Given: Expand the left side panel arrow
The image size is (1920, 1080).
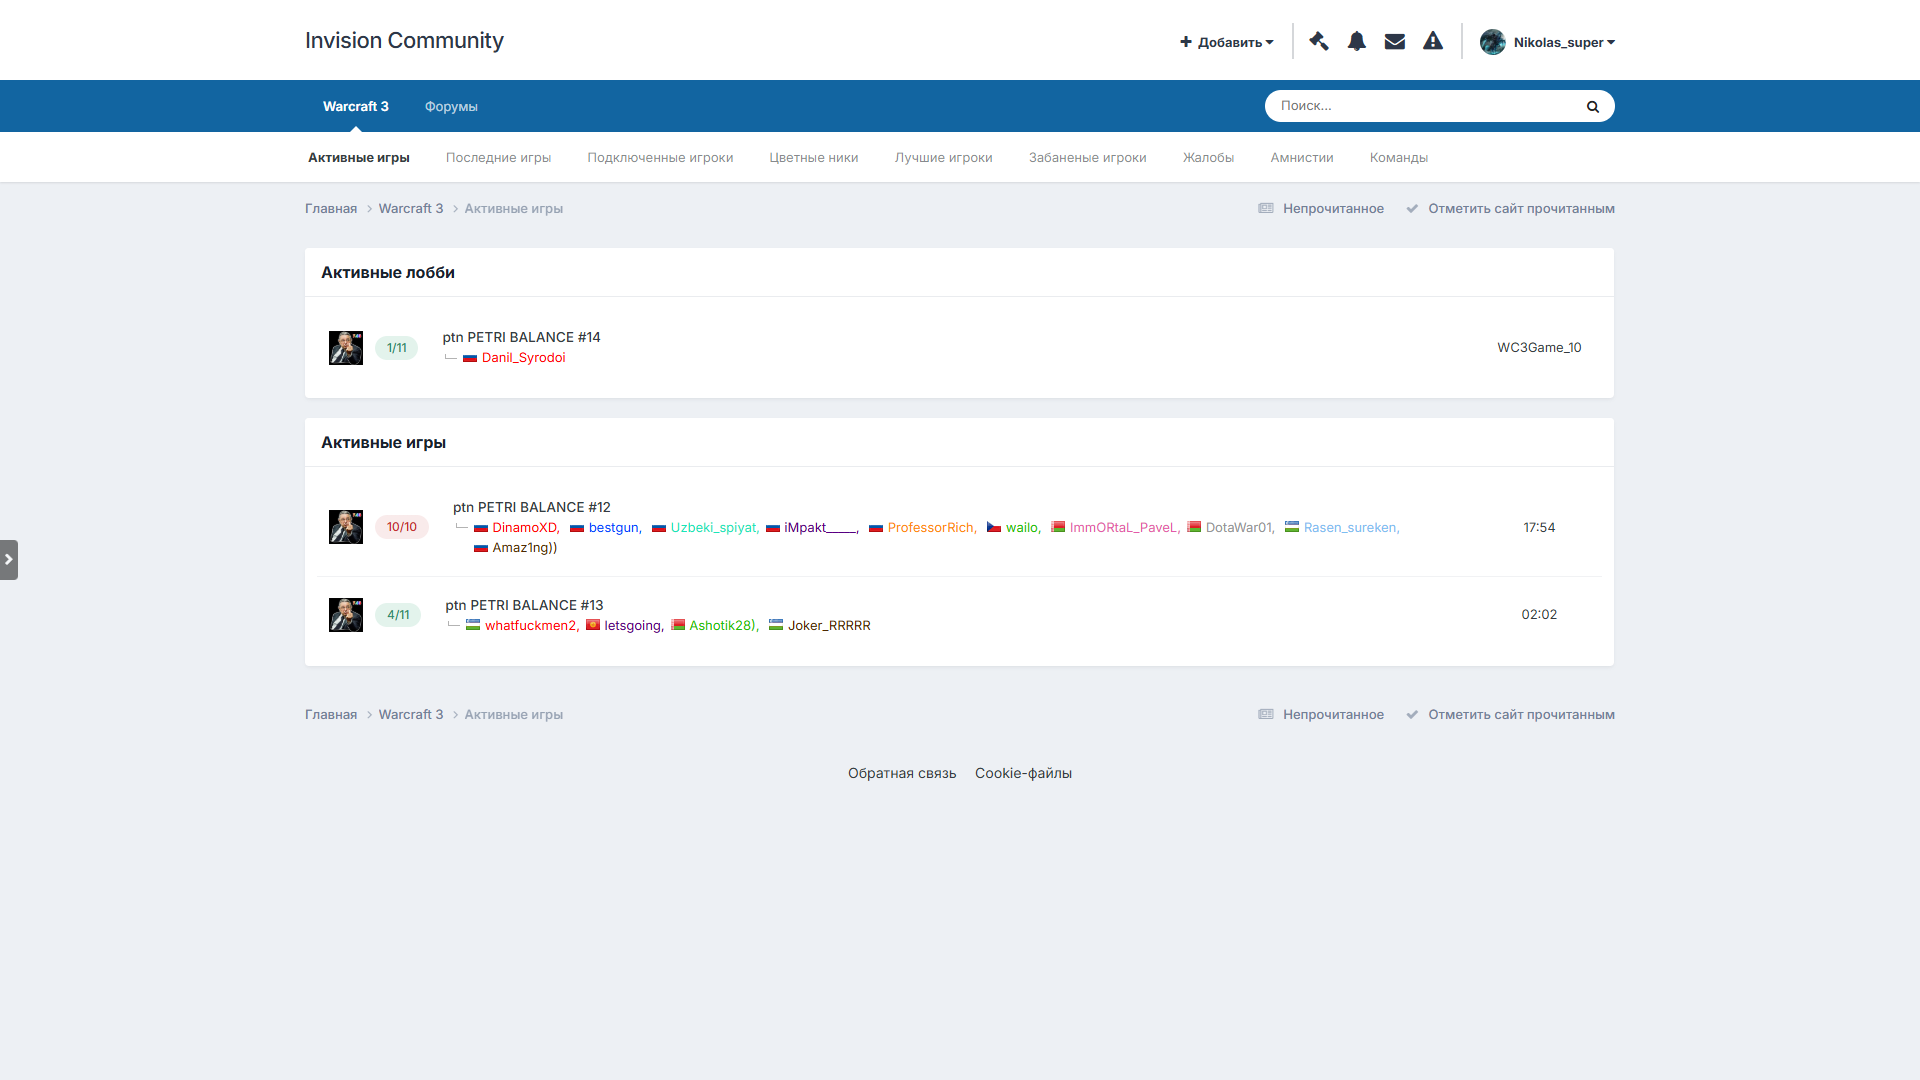Looking at the screenshot, I should click(9, 560).
